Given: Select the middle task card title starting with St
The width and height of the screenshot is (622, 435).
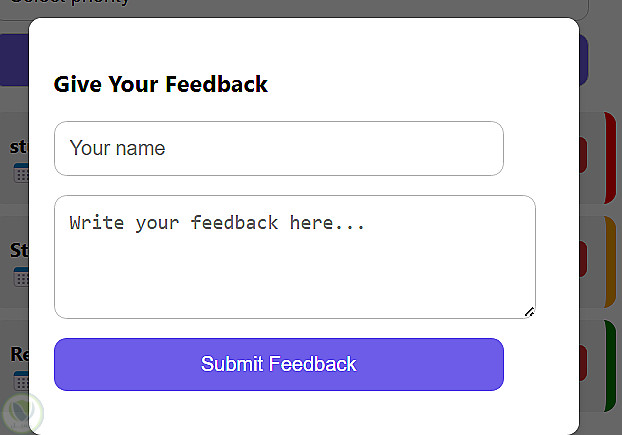Looking at the screenshot, I should pyautogui.click(x=18, y=250).
